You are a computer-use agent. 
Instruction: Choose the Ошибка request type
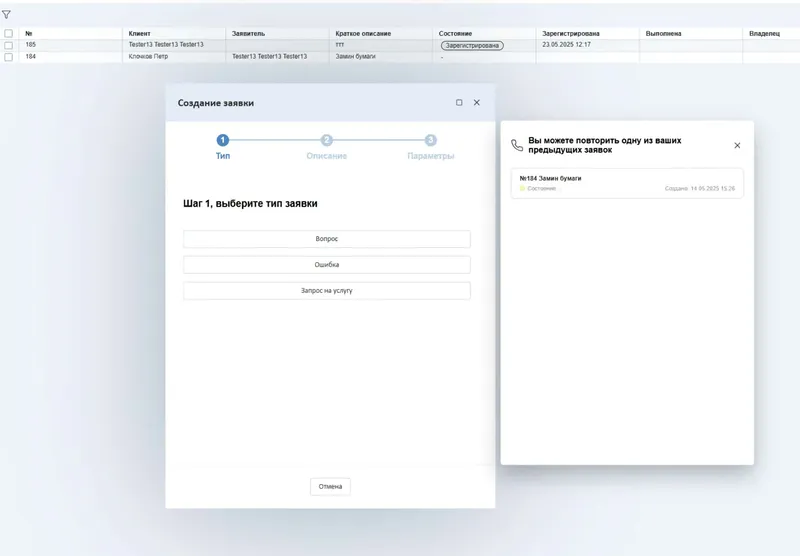pyautogui.click(x=327, y=265)
